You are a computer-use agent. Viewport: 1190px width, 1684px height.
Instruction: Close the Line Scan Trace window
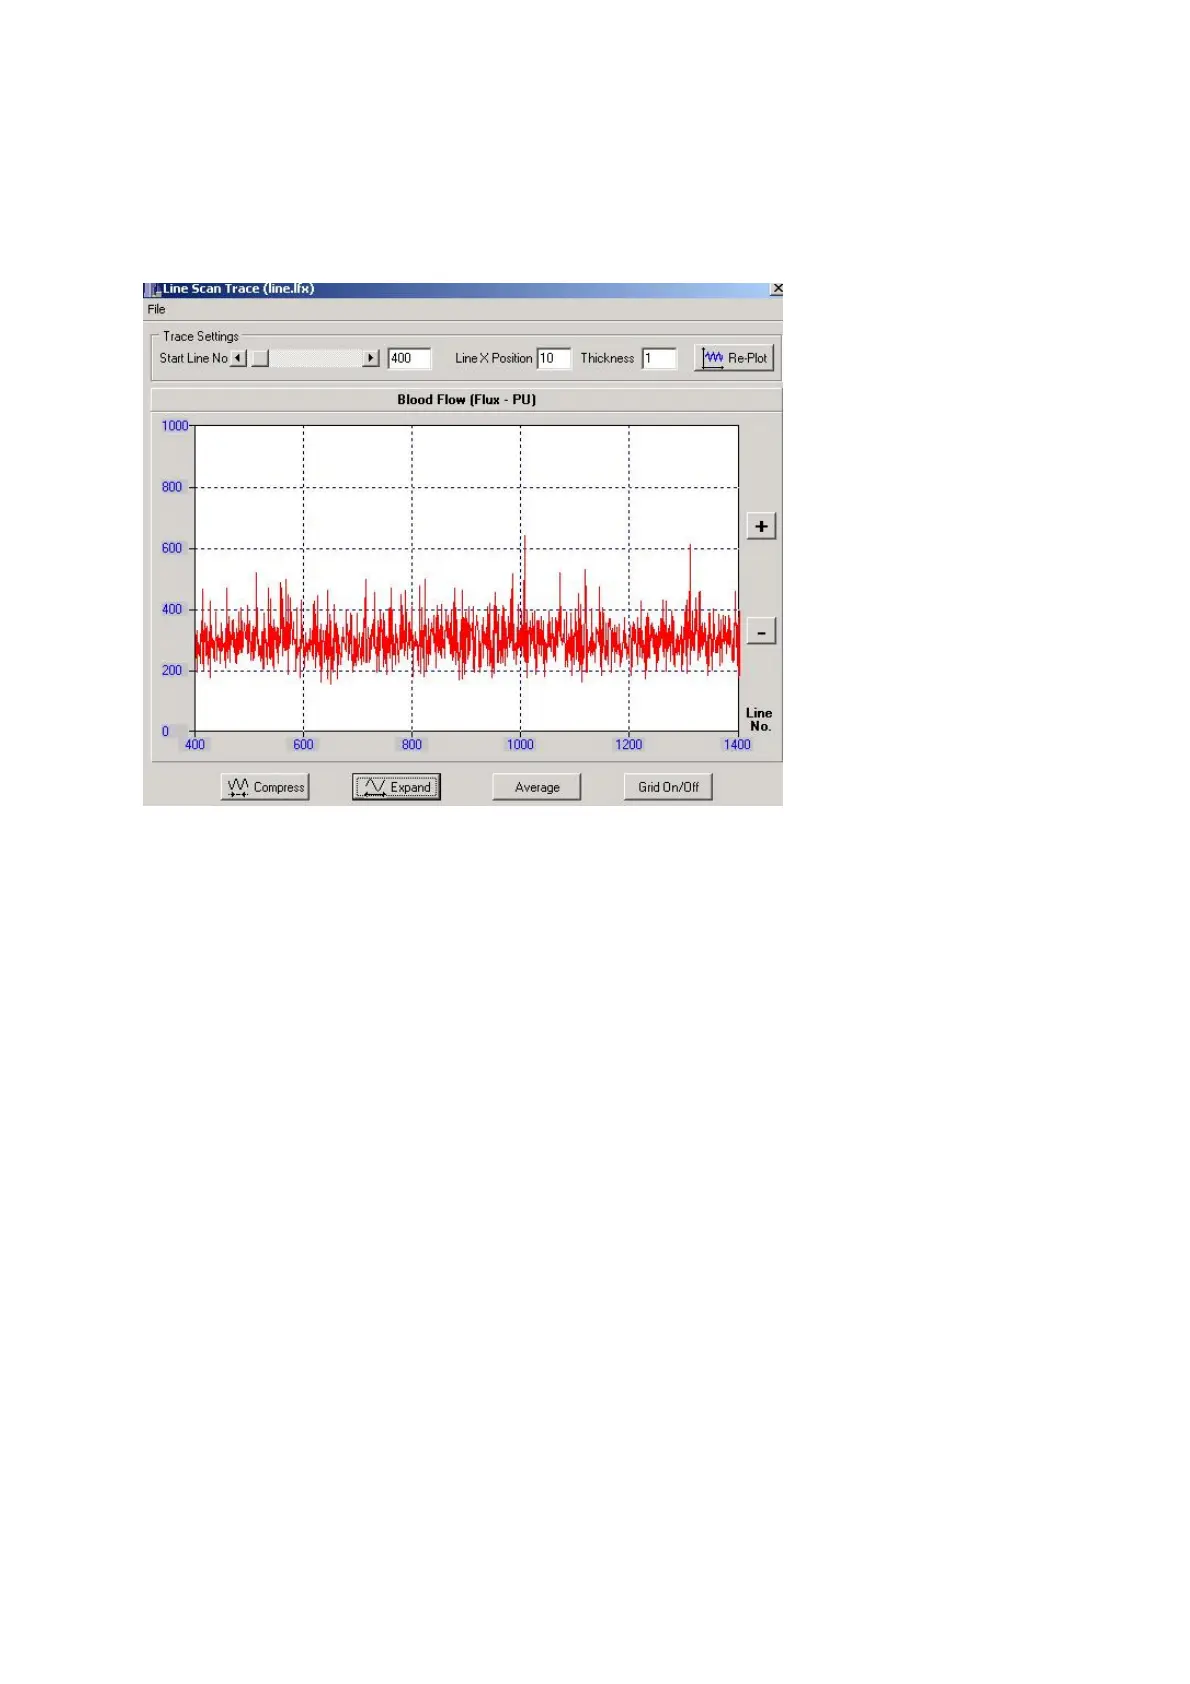point(777,289)
